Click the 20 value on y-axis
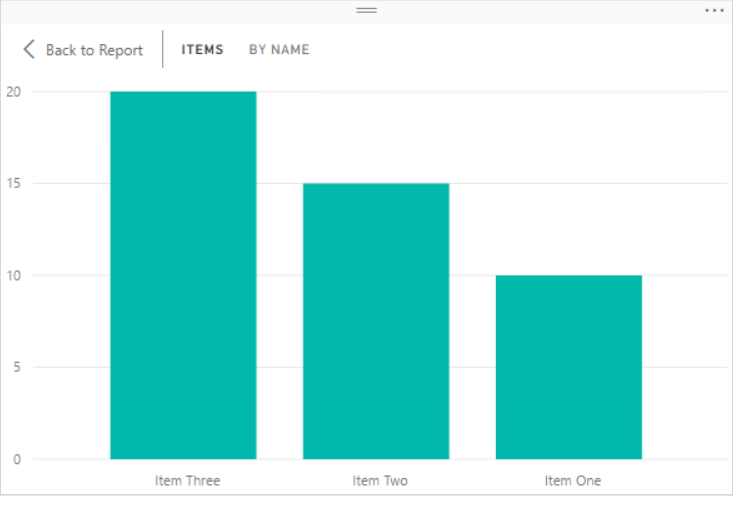 (x=14, y=92)
